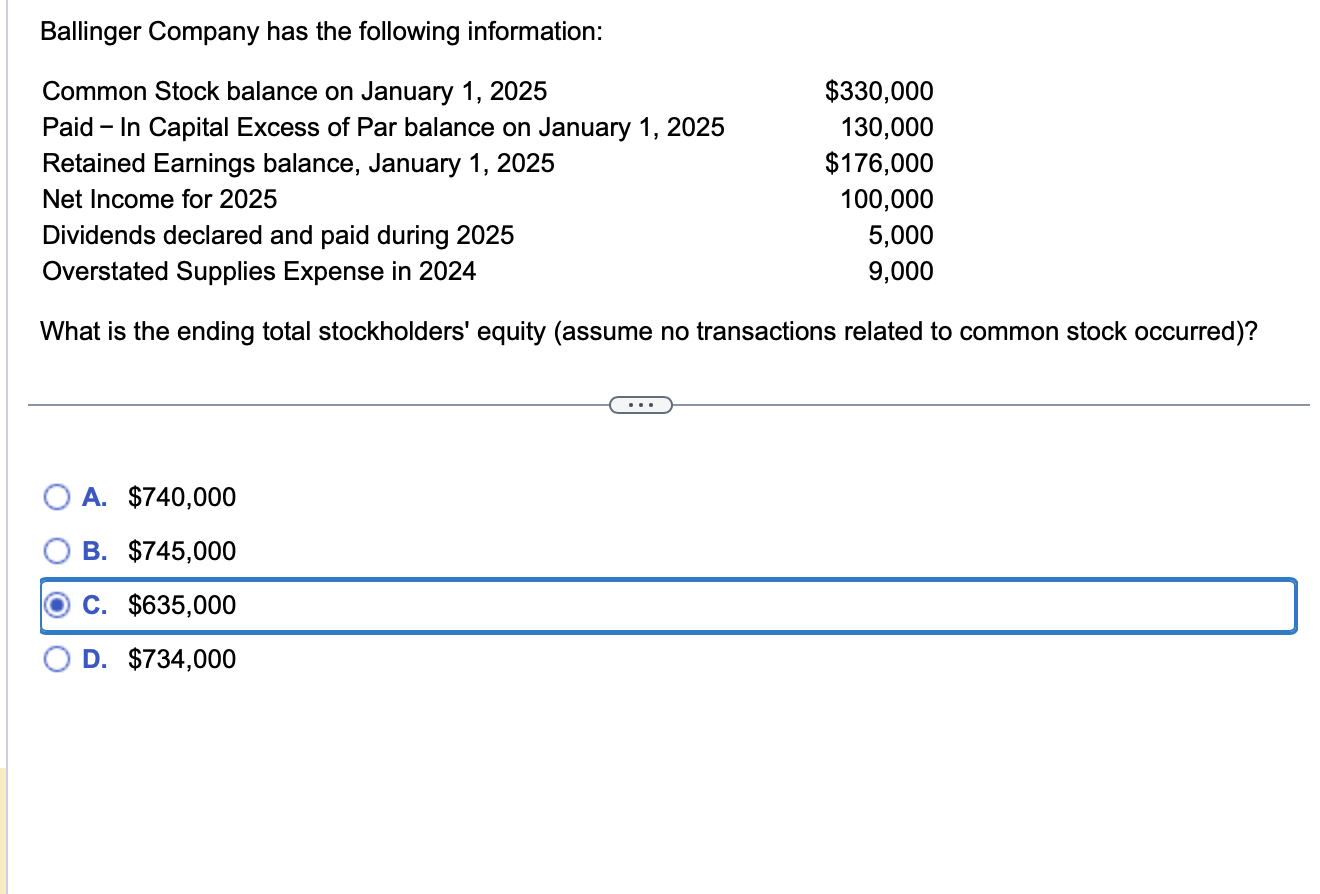The image size is (1320, 894).
Task: Select answer choice A radio button
Action: click(57, 496)
